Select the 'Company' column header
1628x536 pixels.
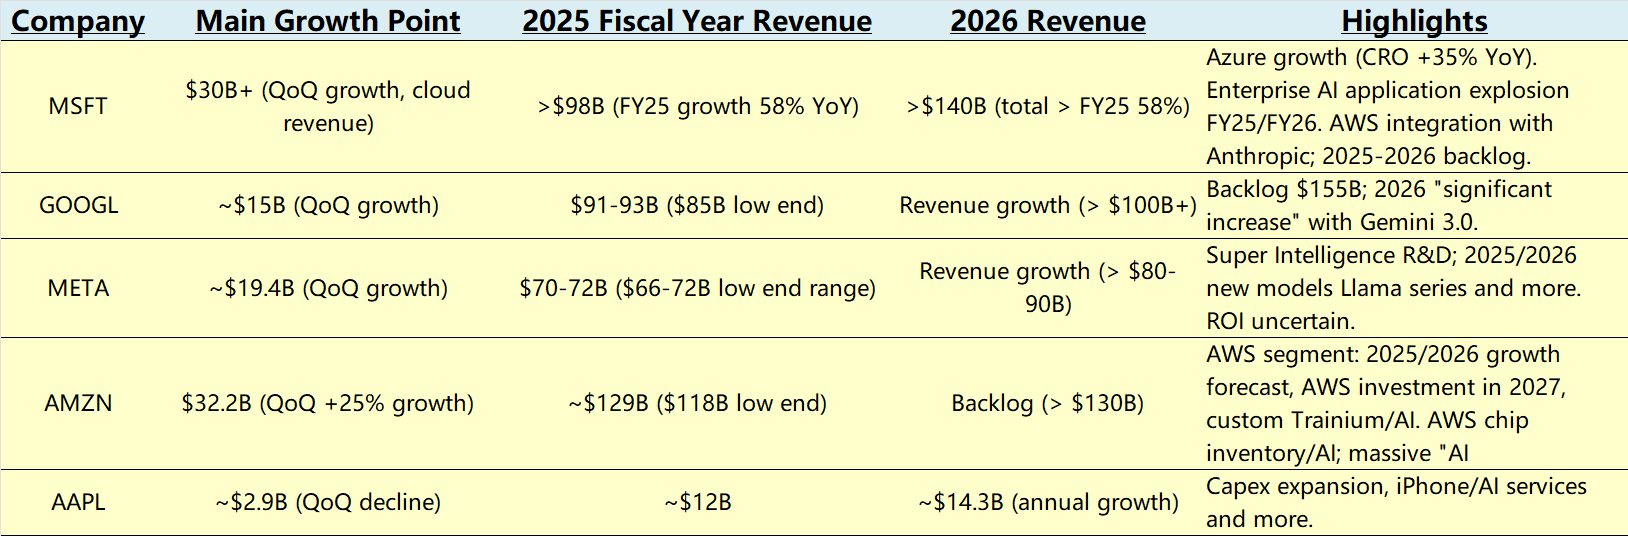(x=78, y=21)
